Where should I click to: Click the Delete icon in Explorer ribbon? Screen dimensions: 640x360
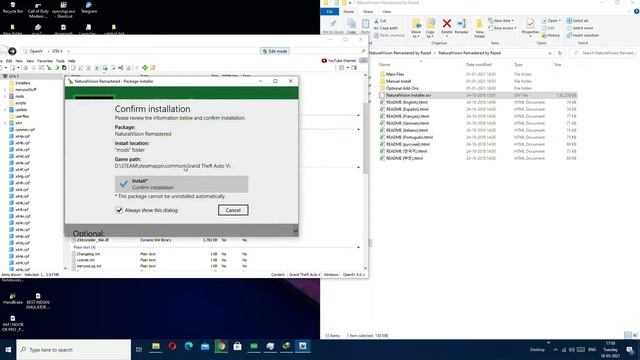pyautogui.click(x=447, y=26)
